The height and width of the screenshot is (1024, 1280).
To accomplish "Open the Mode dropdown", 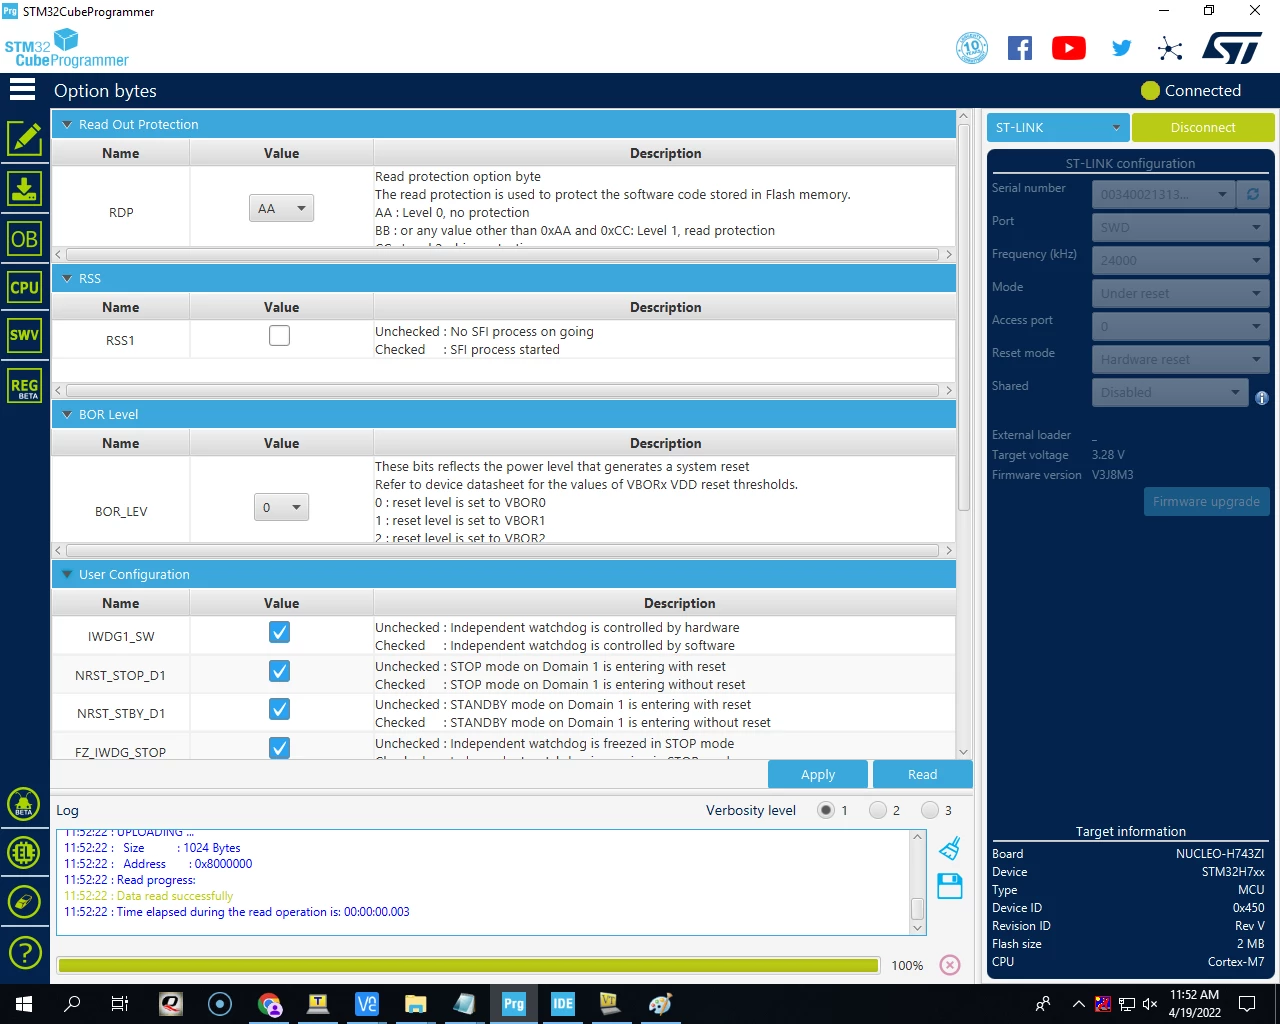I will tap(1181, 293).
